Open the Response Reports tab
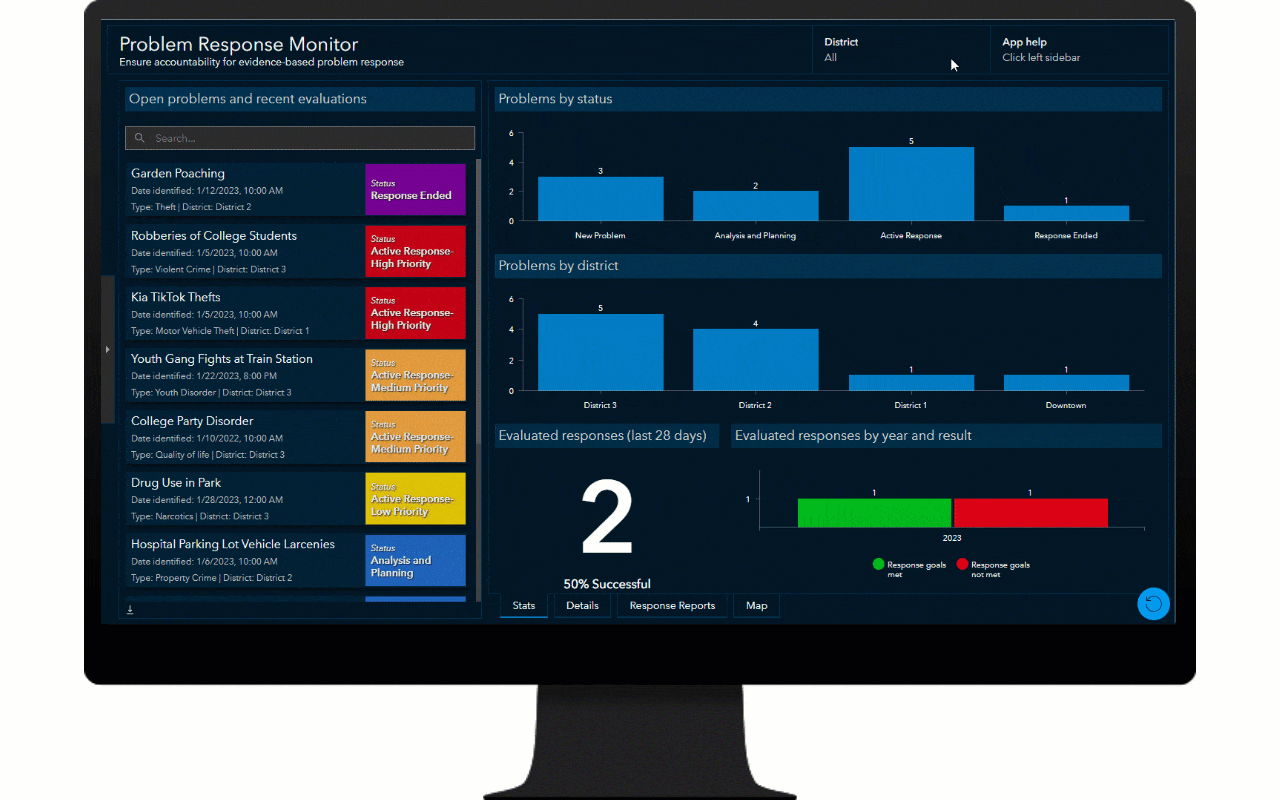This screenshot has width=1280, height=800. click(671, 605)
